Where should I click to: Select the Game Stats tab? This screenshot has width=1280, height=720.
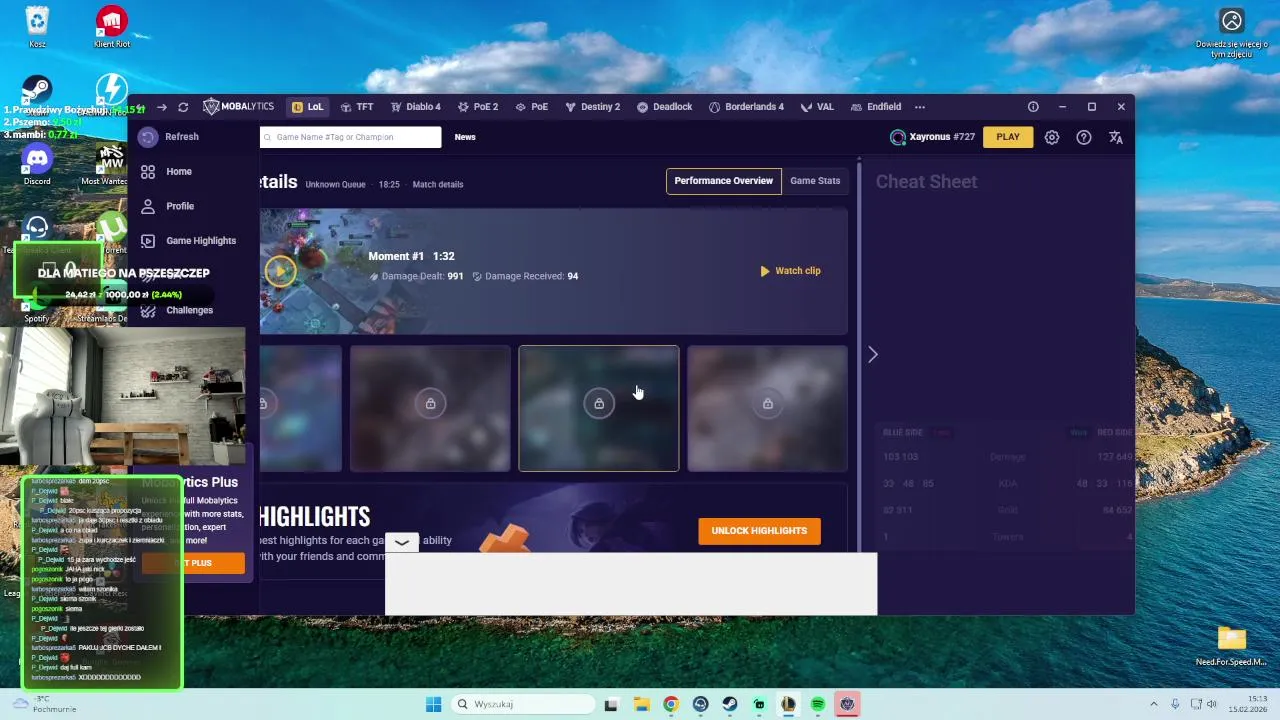[x=815, y=181]
